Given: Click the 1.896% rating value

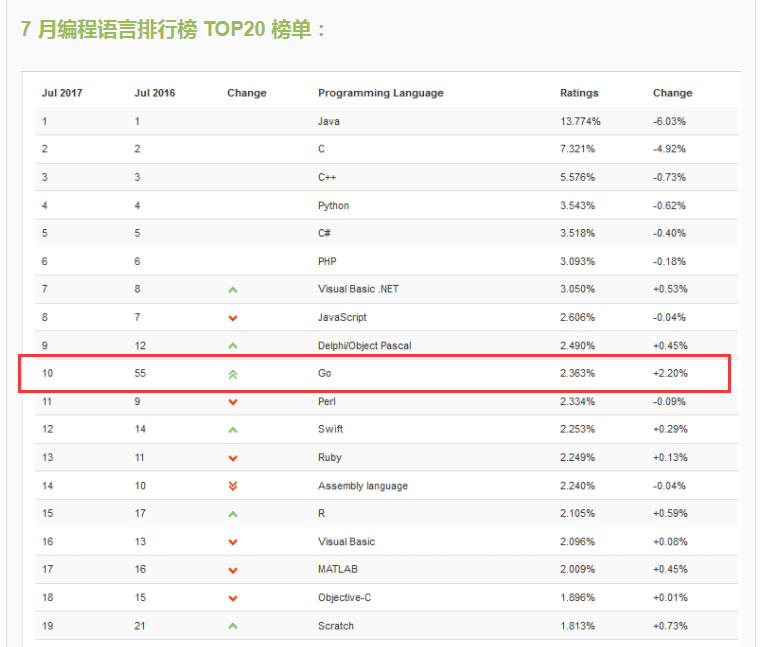Looking at the screenshot, I should (577, 598).
